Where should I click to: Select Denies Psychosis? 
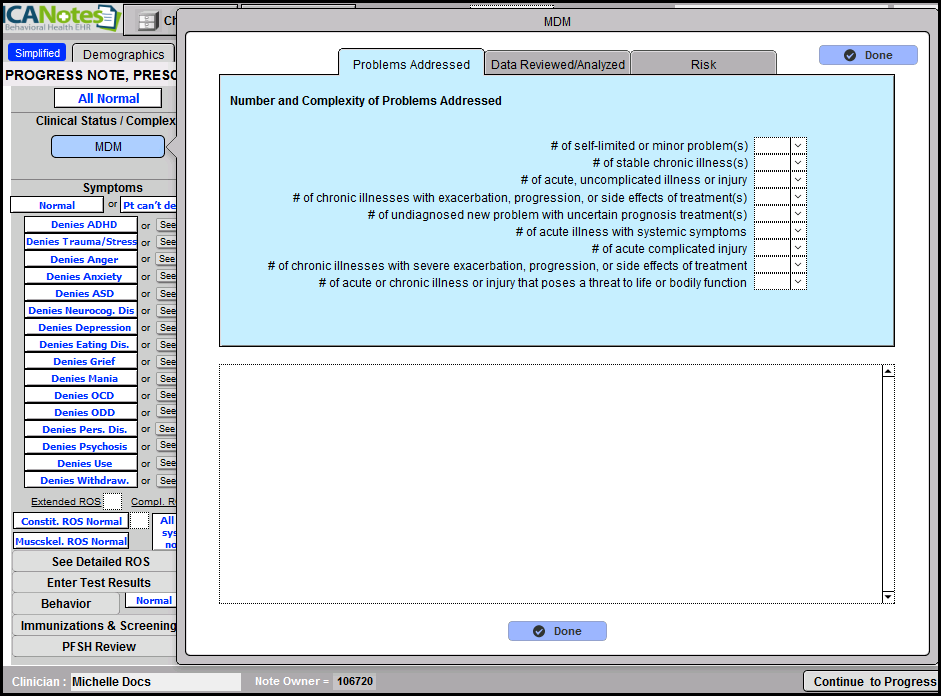tap(81, 446)
